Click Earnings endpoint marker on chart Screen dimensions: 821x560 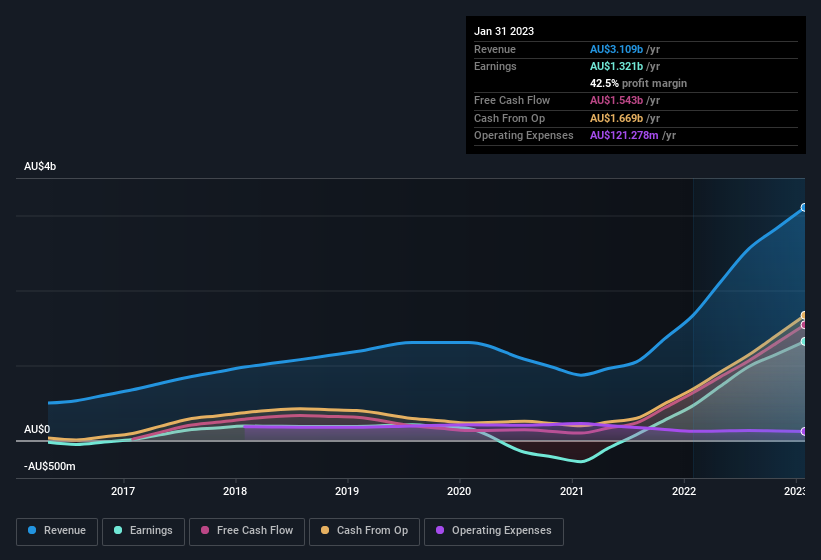[x=804, y=341]
